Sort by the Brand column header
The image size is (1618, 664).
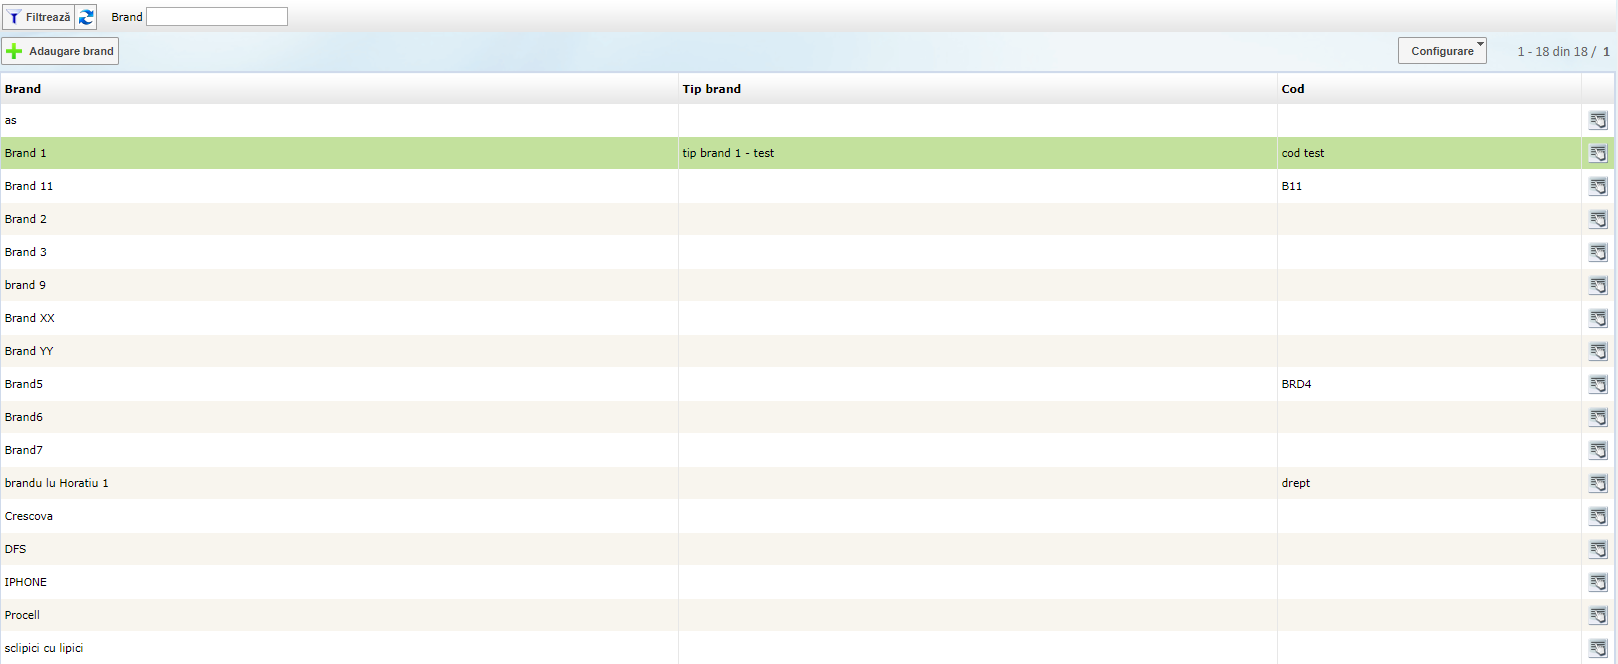23,89
